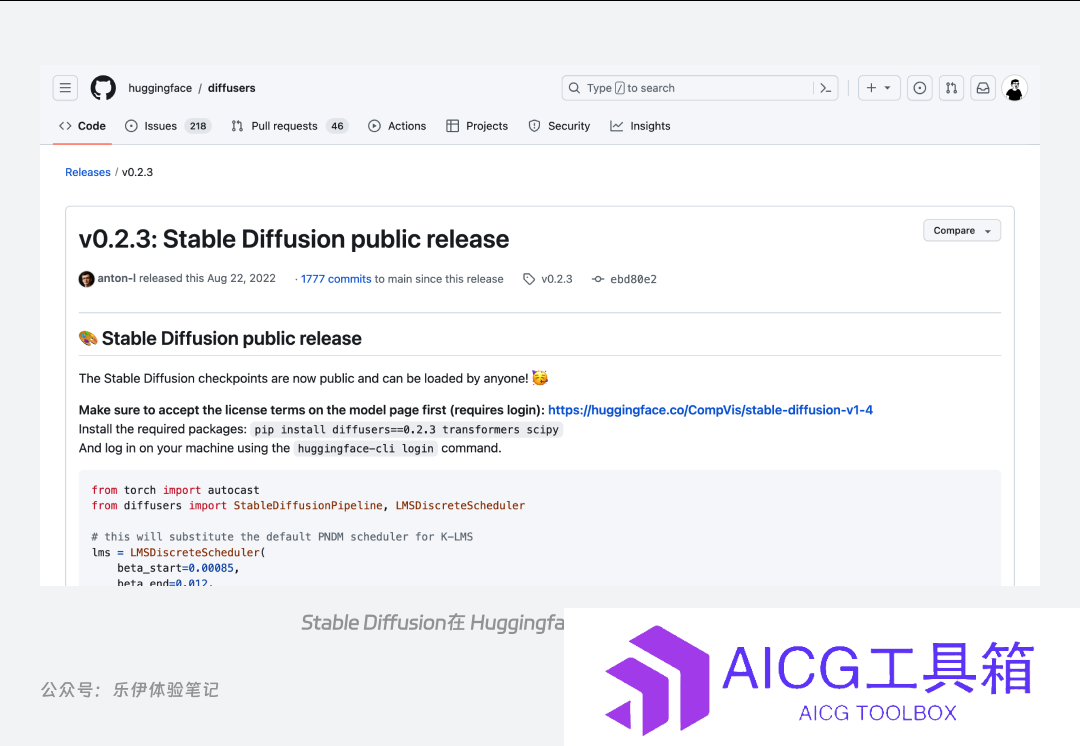Open the 1777 commits link
This screenshot has height=746, width=1080.
click(x=336, y=279)
